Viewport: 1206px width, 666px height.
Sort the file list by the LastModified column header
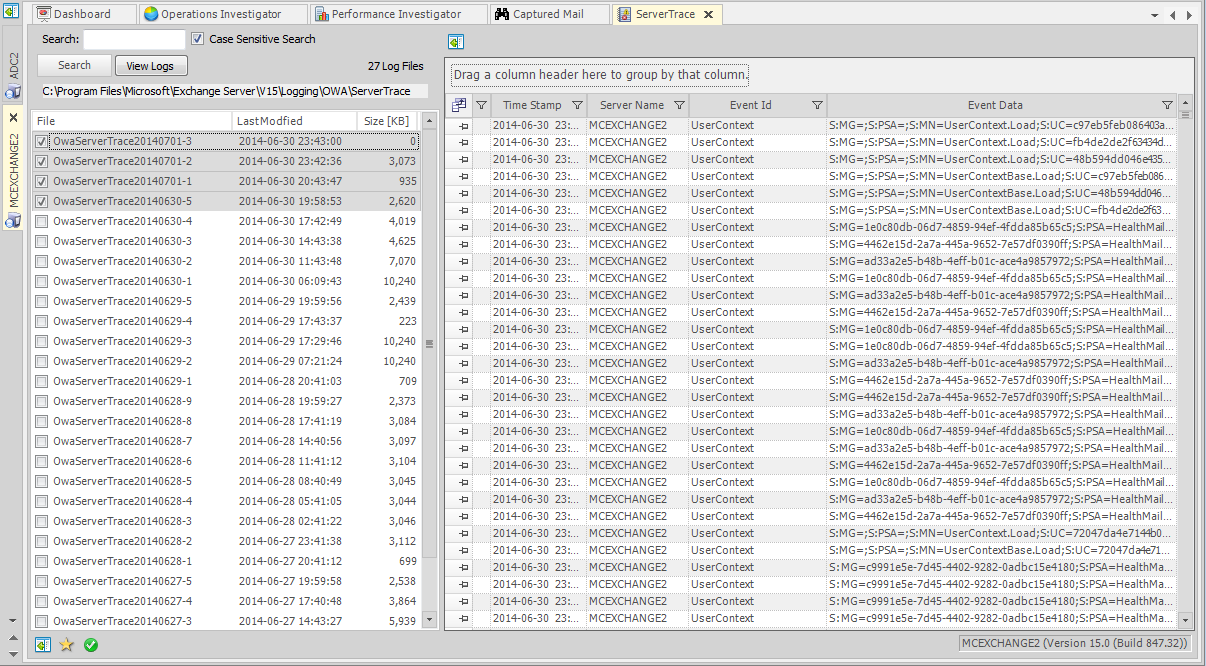click(x=294, y=121)
